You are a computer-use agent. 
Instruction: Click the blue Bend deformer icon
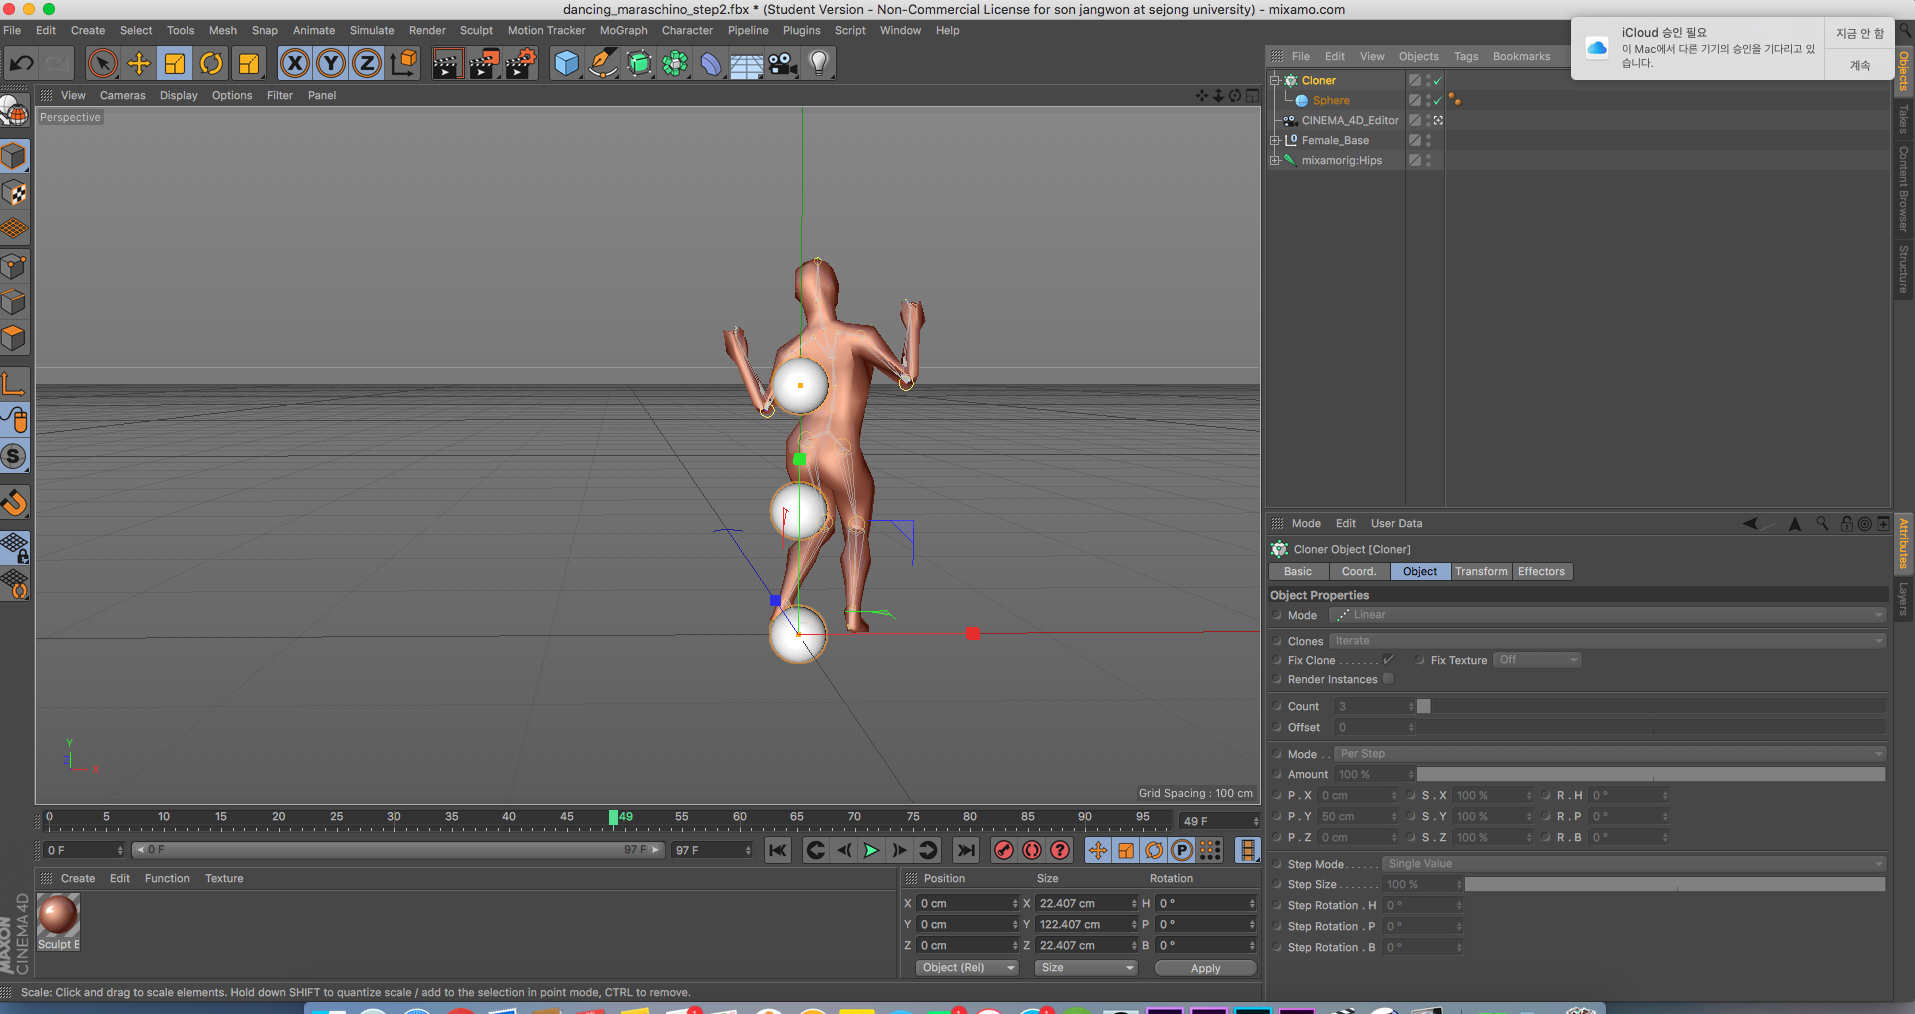click(710, 64)
